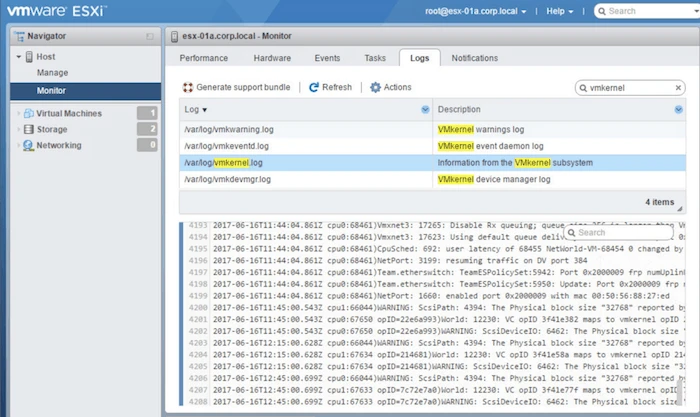Select the /var/log/vmkeventd.log row
Screen dimensions: 700x417
click(x=433, y=146)
